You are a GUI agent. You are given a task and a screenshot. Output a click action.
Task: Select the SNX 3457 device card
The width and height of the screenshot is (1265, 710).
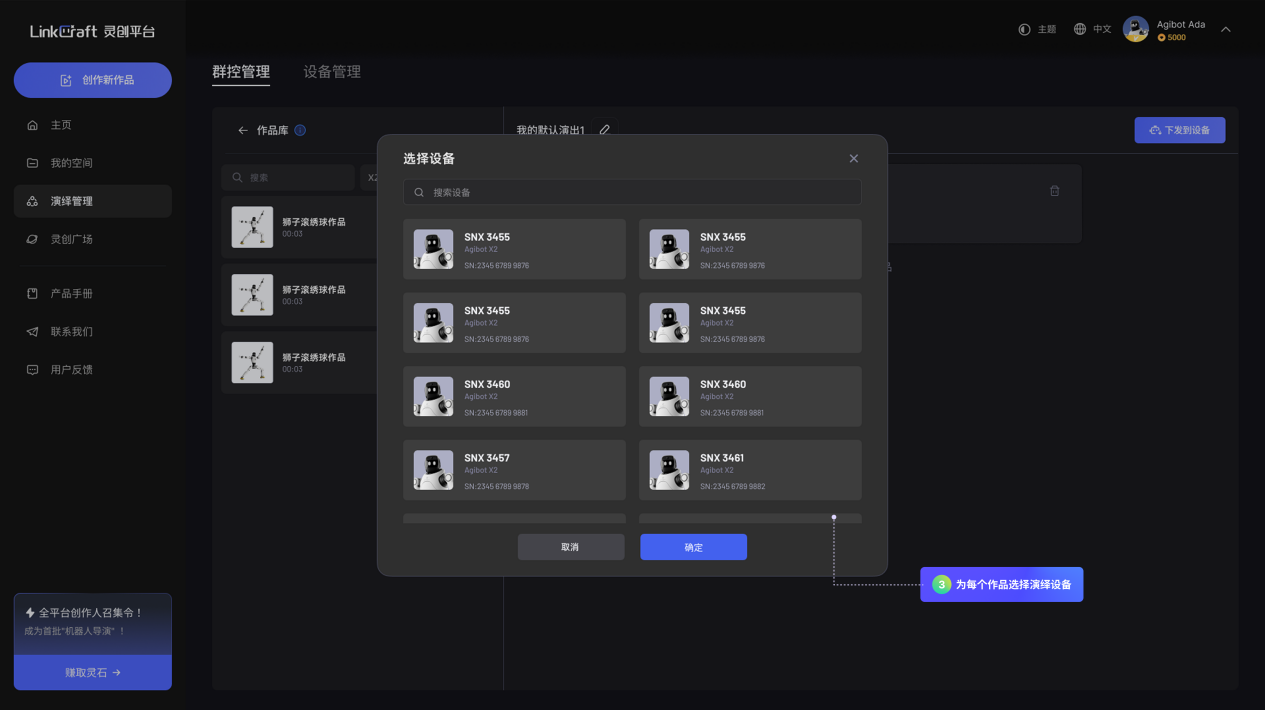514,470
